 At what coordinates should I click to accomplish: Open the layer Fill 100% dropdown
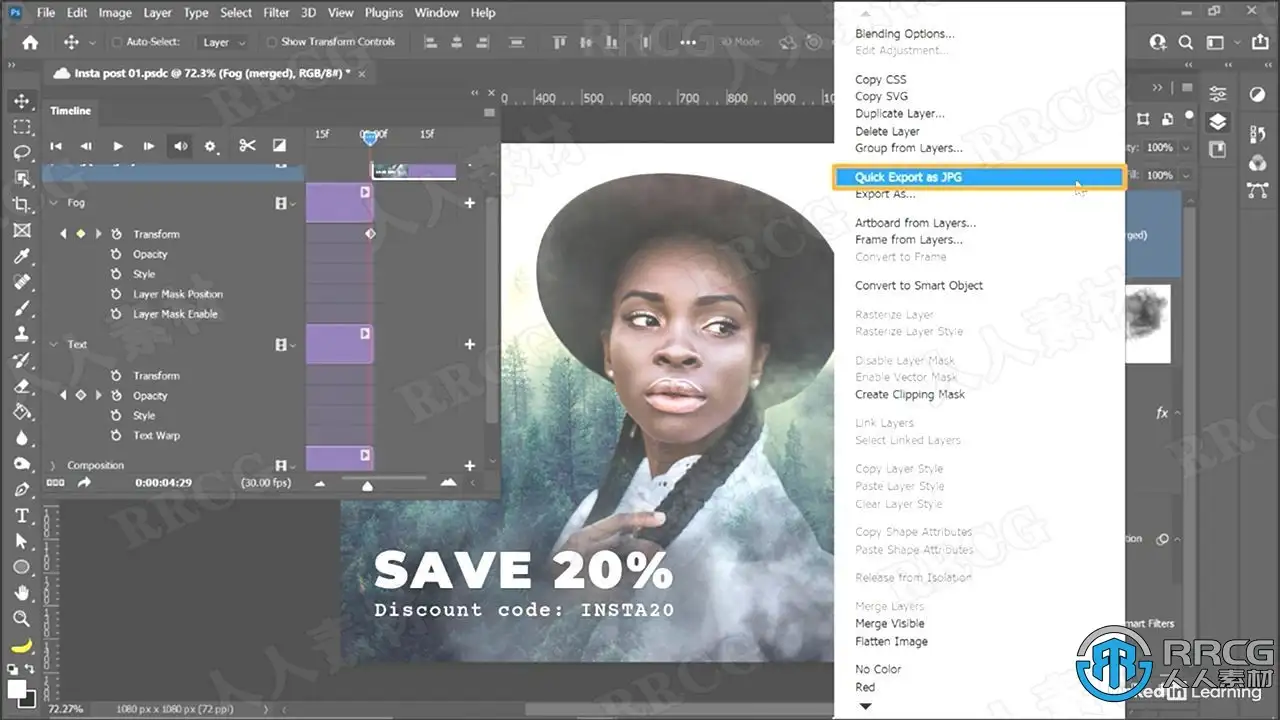tap(1185, 175)
